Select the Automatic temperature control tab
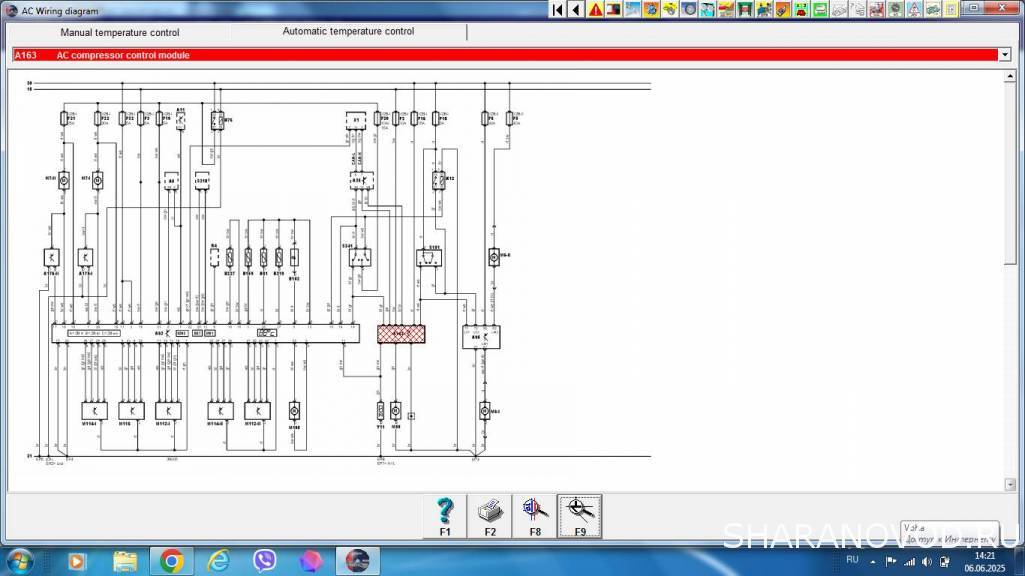Viewport: 1025px width, 576px height. tap(348, 31)
